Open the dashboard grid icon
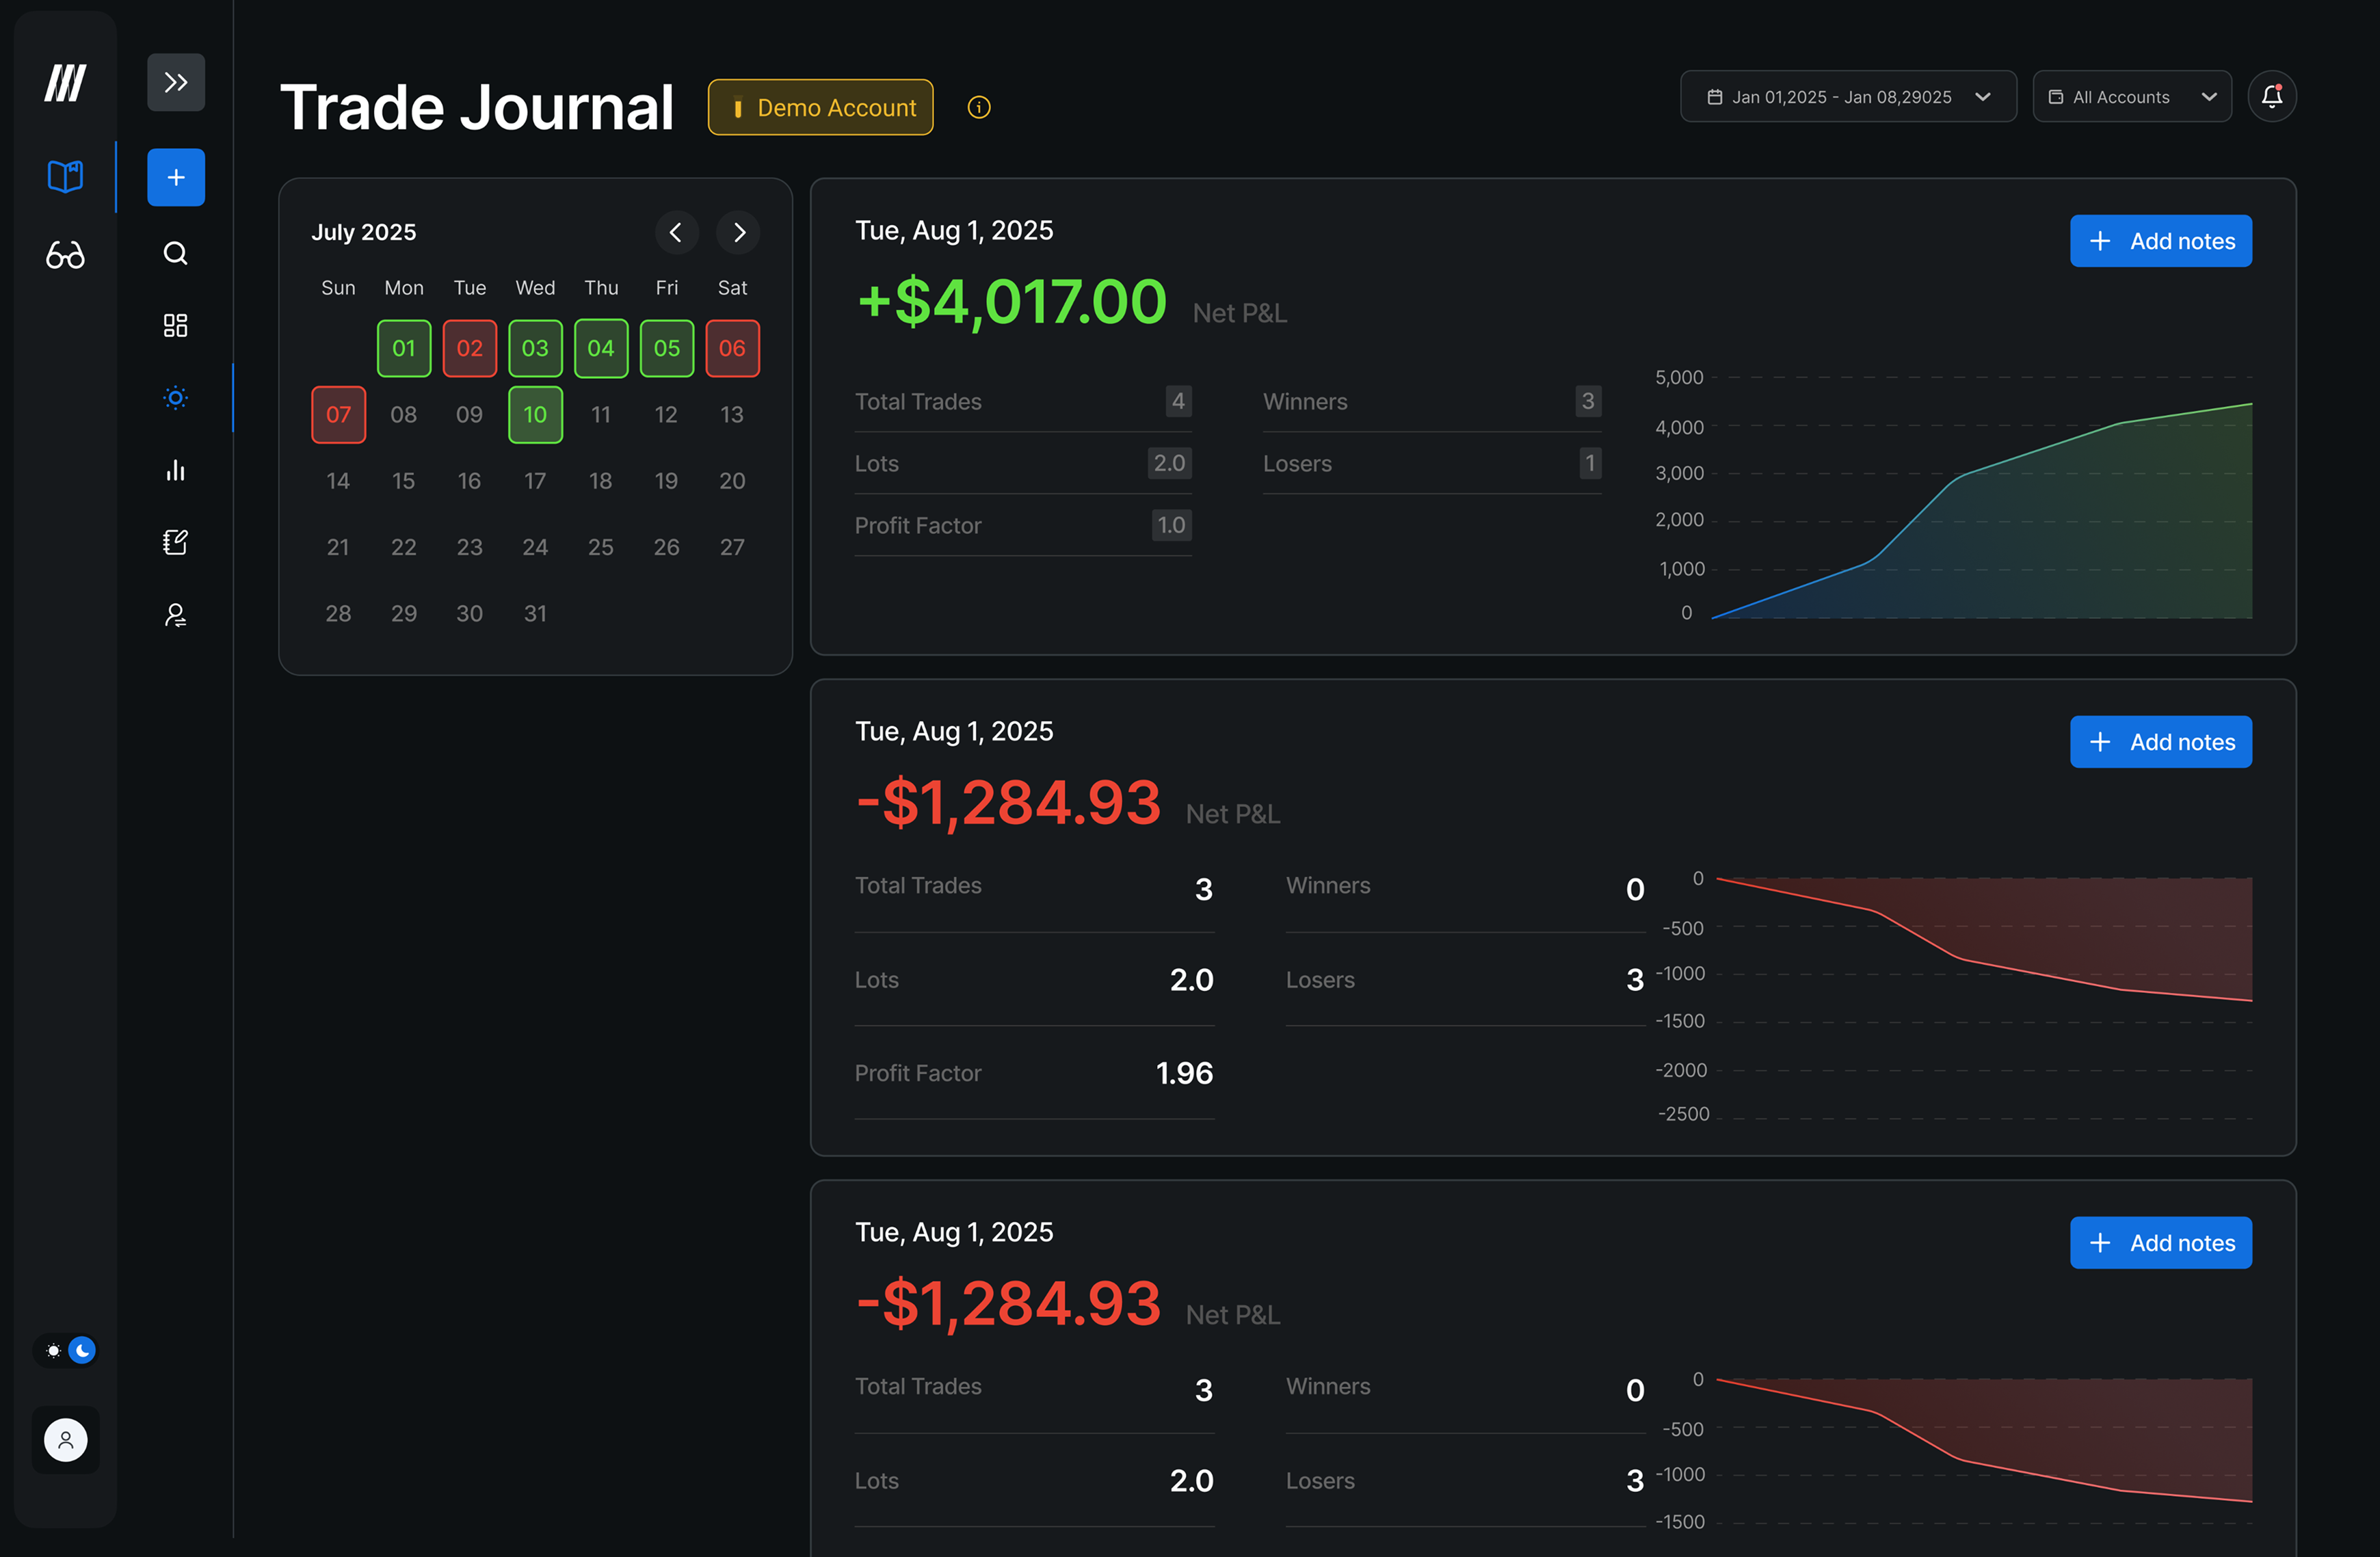 (x=175, y=325)
